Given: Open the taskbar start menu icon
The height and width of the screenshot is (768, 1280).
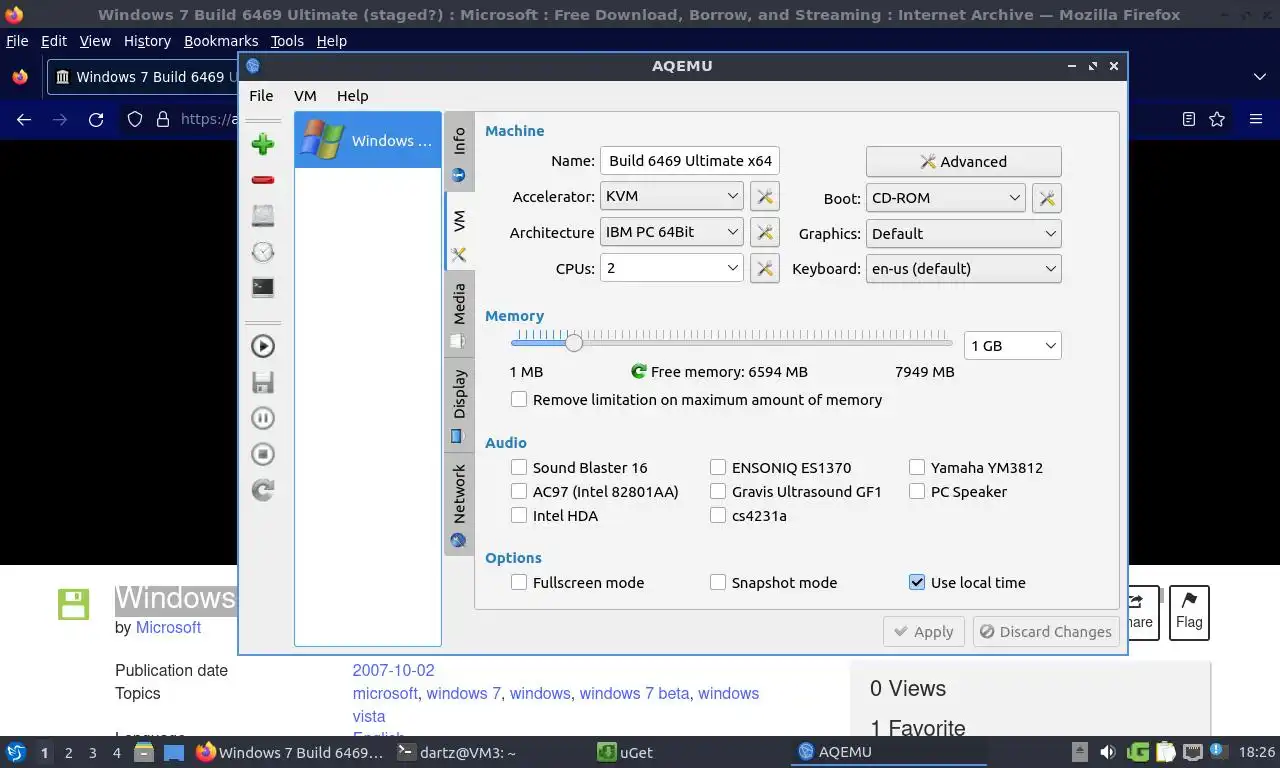Looking at the screenshot, I should coord(15,752).
